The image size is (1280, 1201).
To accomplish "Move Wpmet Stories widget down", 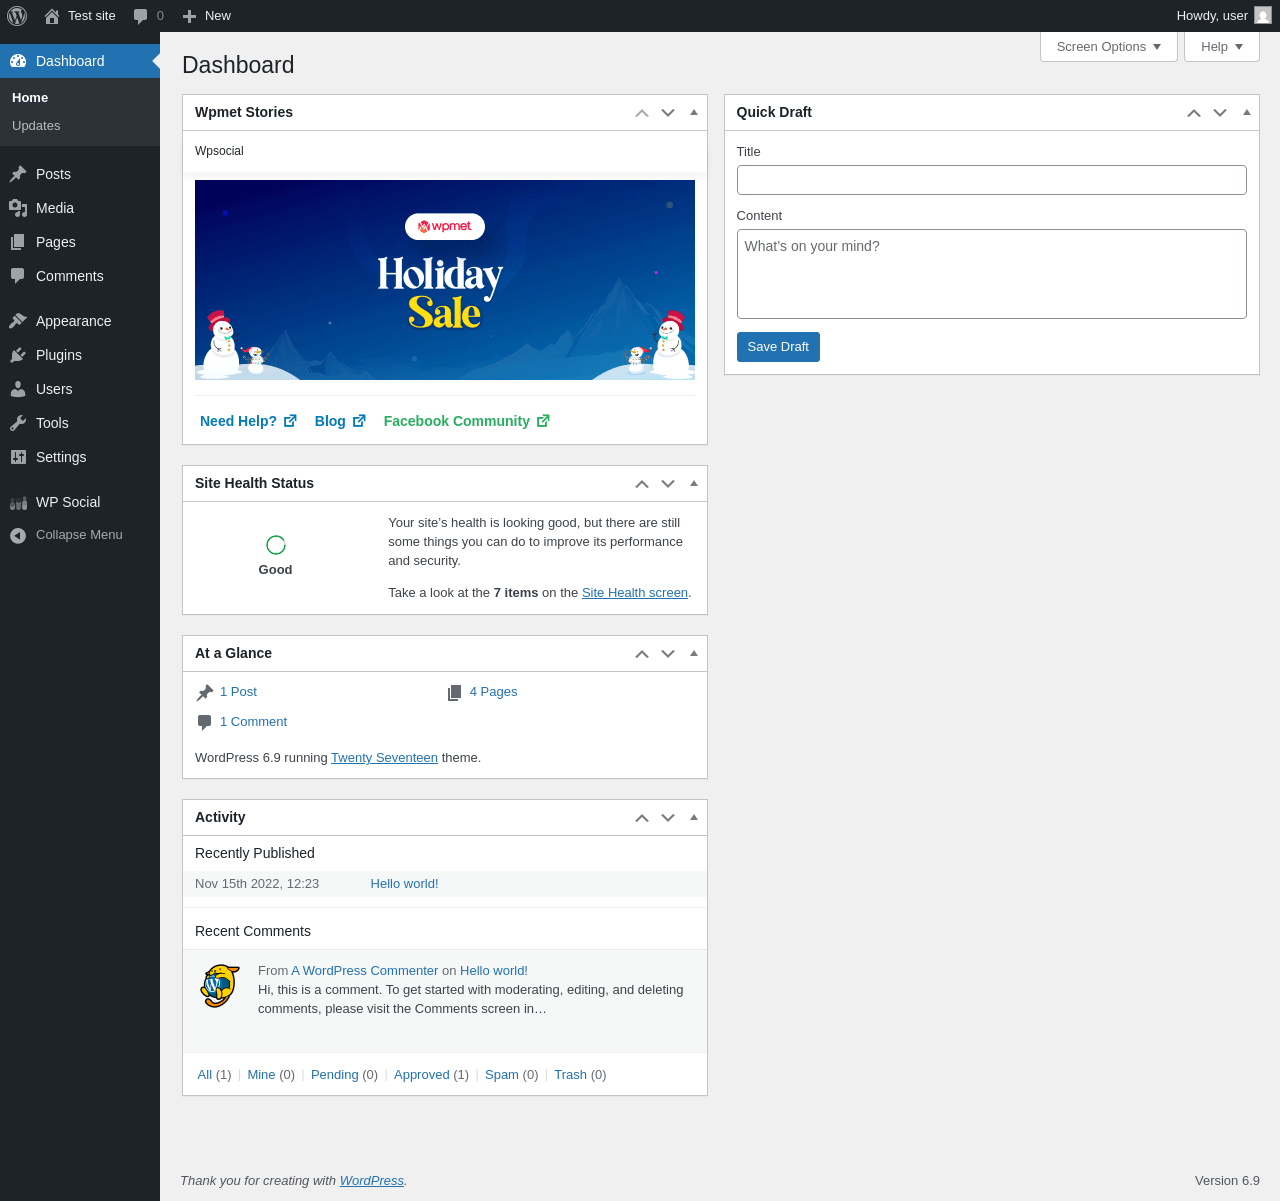I will (668, 113).
